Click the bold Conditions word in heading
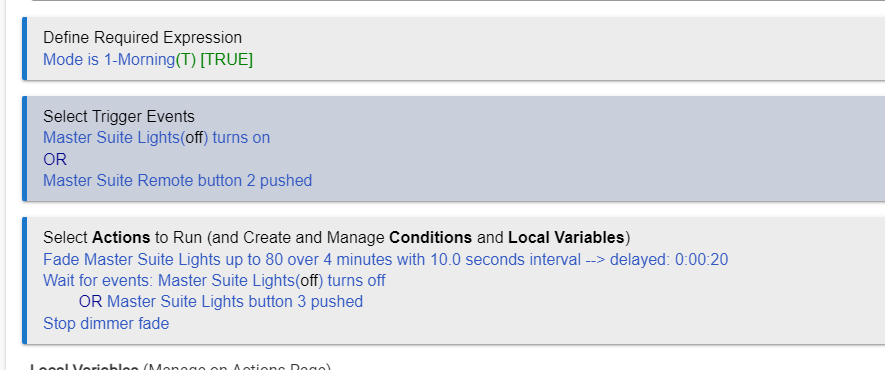The height and width of the screenshot is (370, 885). [430, 237]
